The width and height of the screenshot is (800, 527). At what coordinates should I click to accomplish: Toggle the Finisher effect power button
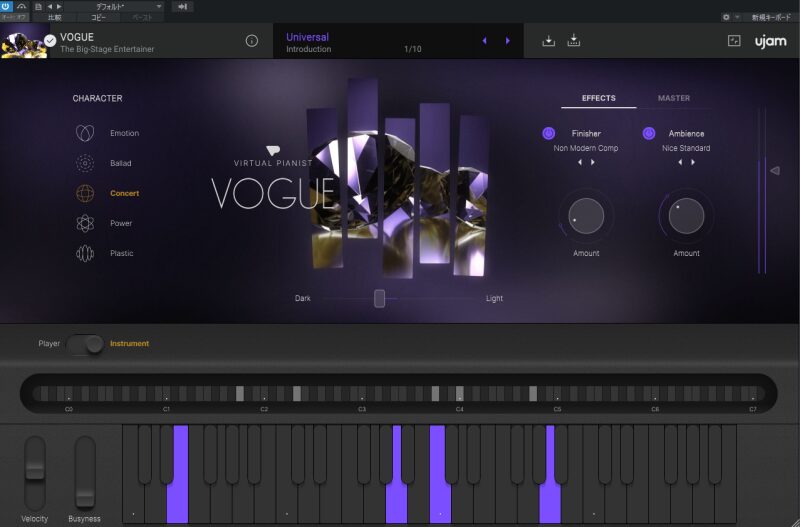coord(549,133)
